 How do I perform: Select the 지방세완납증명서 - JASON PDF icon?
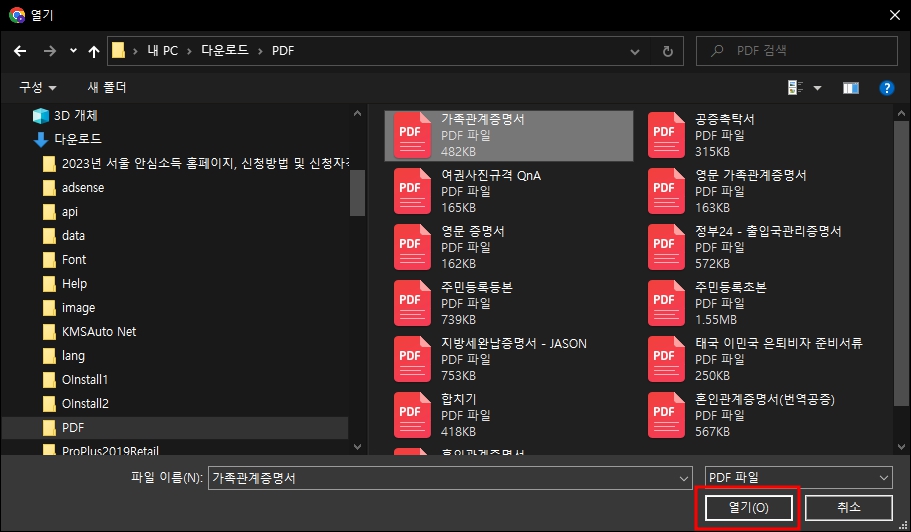click(412, 360)
